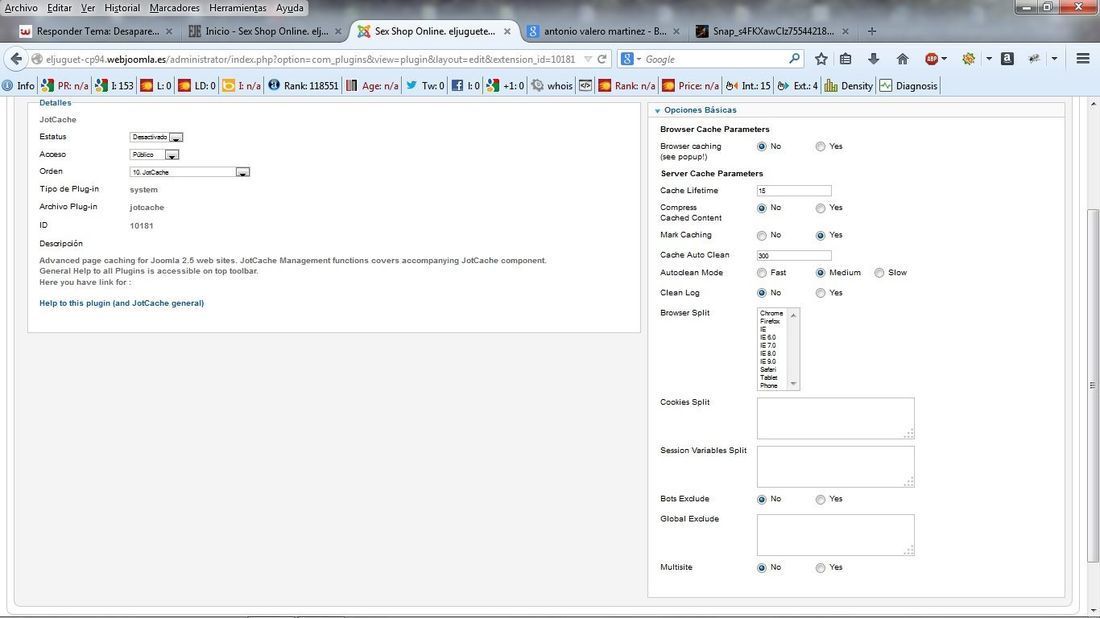This screenshot has height=618, width=1100.
Task: Open the Editar menu
Action: click(x=59, y=8)
